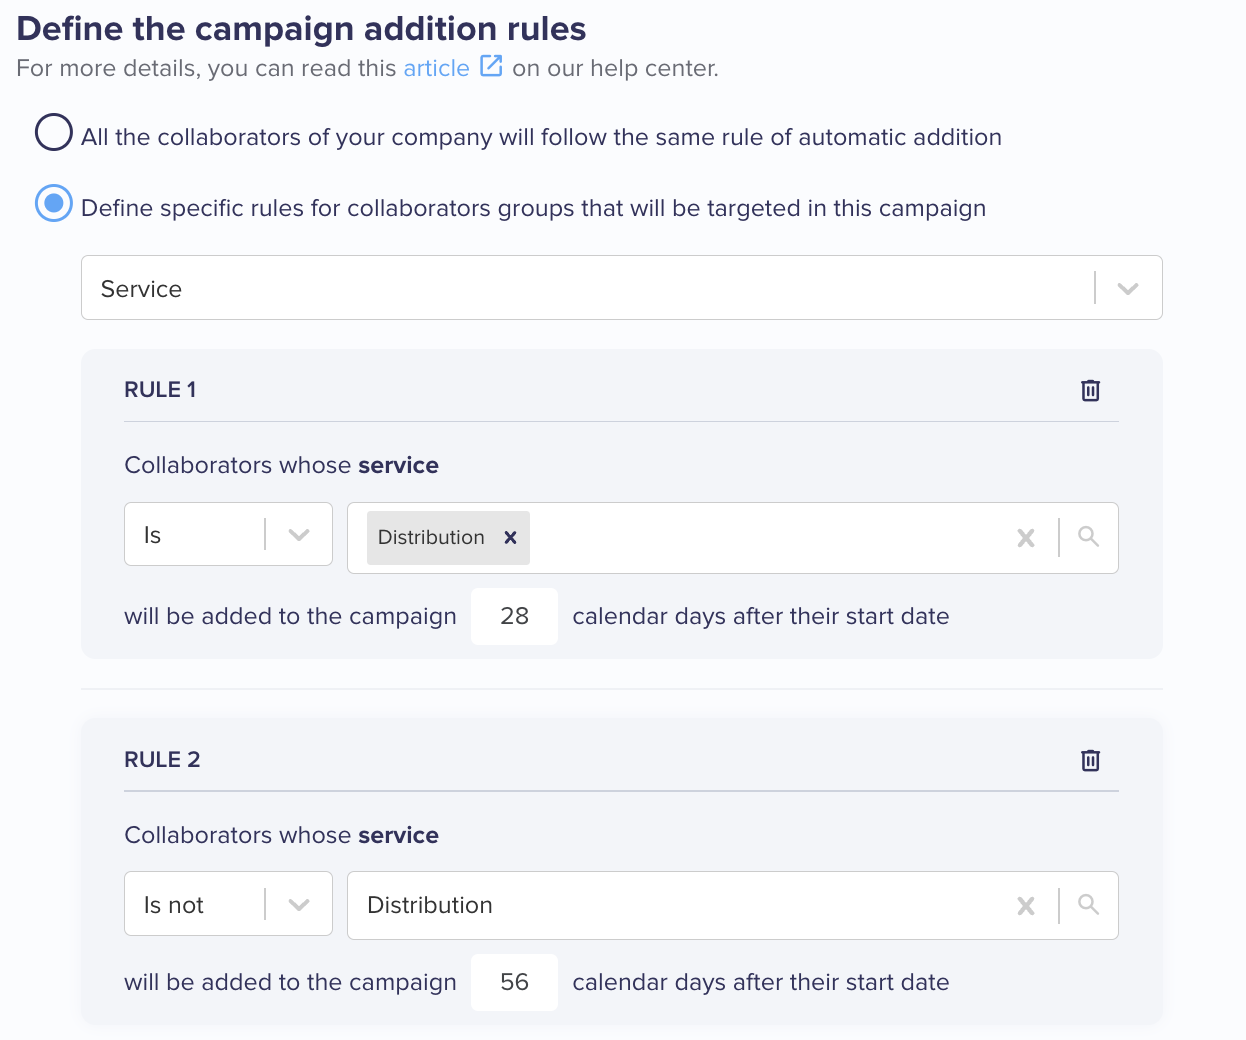Viewport: 1246px width, 1040px height.
Task: Edit the 28 calendar days field
Action: 514,616
